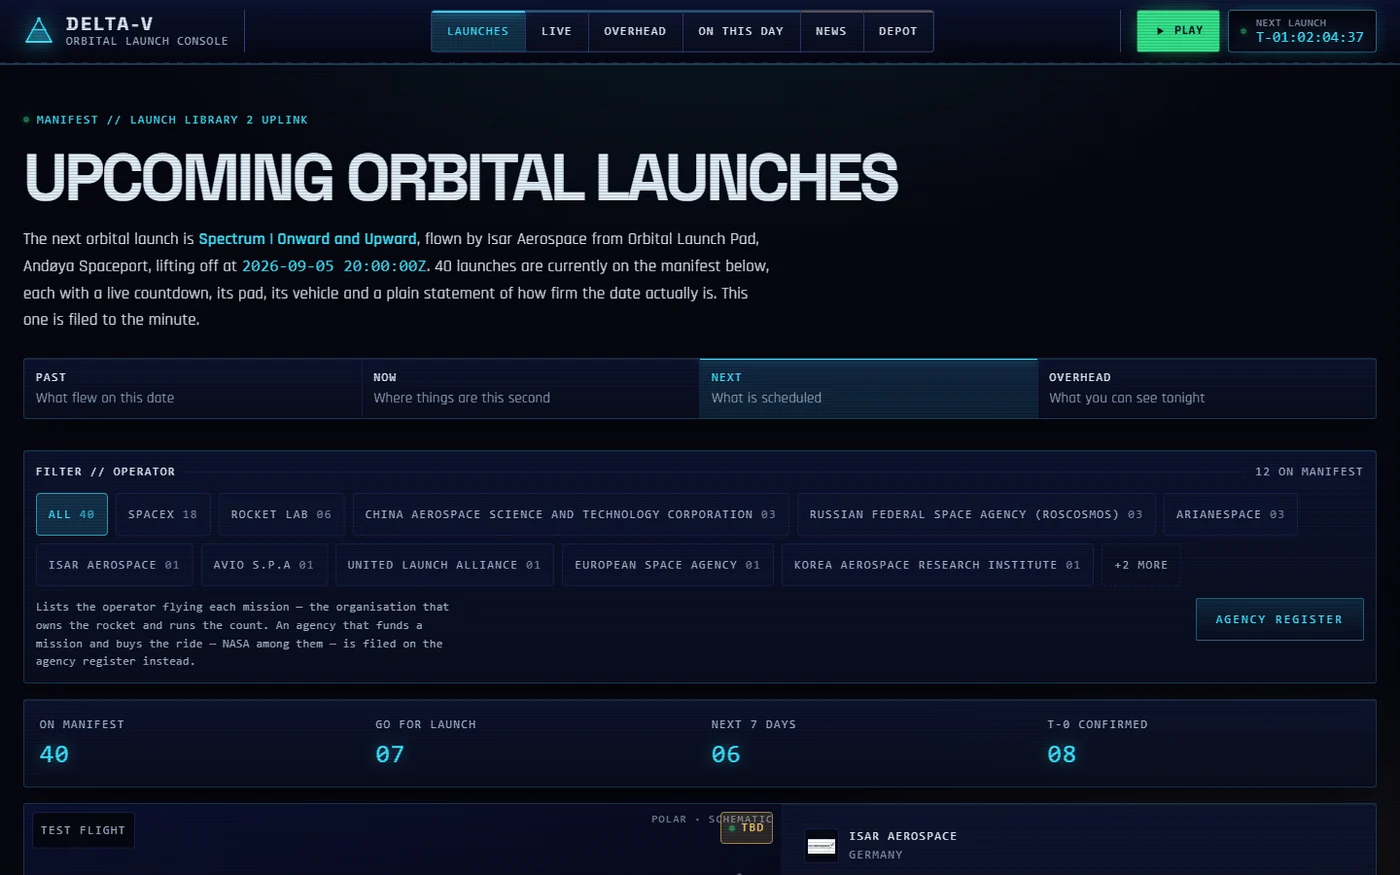This screenshot has height=875, width=1400.
Task: Follow the Spectrum | Onward and Upward link
Action: coord(307,239)
